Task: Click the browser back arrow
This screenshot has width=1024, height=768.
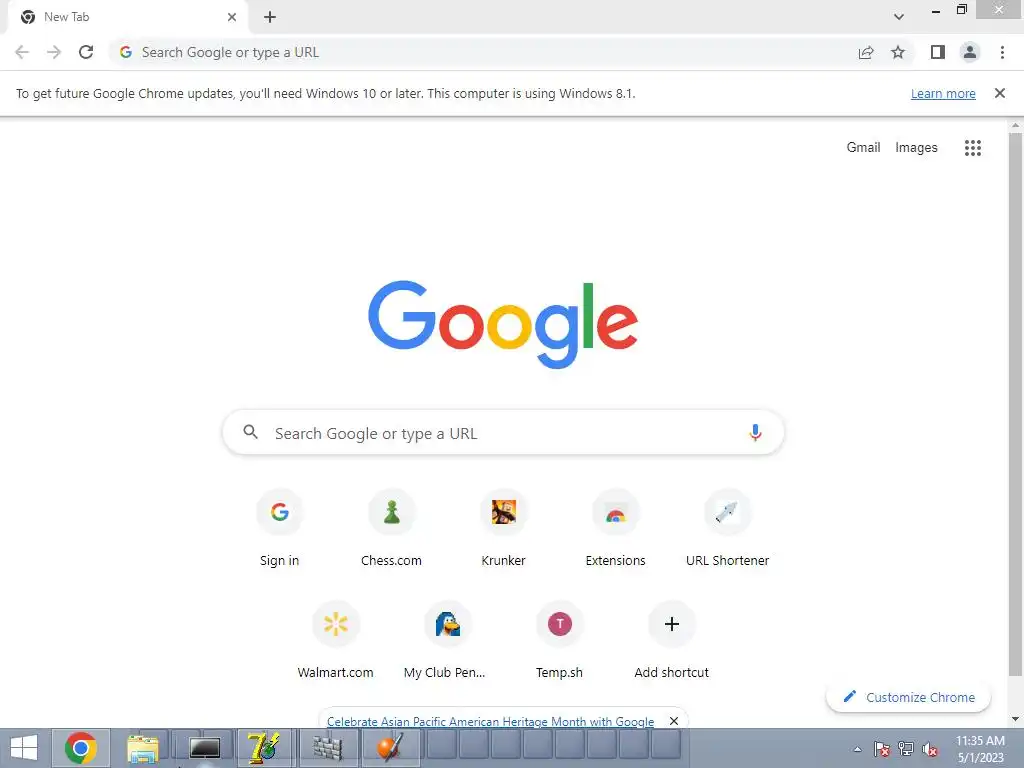Action: [22, 52]
